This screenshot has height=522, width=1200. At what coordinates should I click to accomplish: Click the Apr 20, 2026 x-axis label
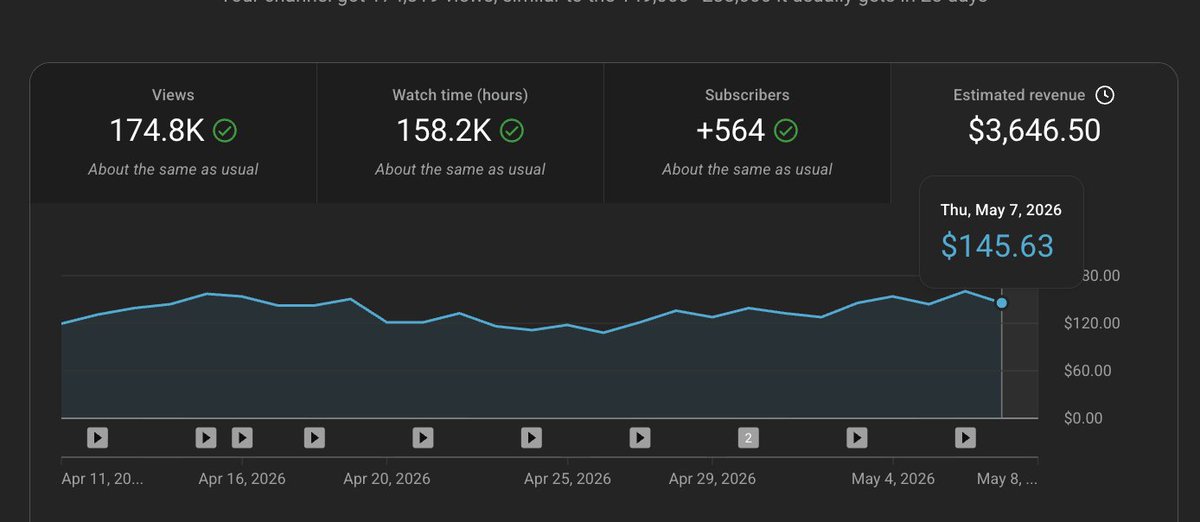click(387, 479)
